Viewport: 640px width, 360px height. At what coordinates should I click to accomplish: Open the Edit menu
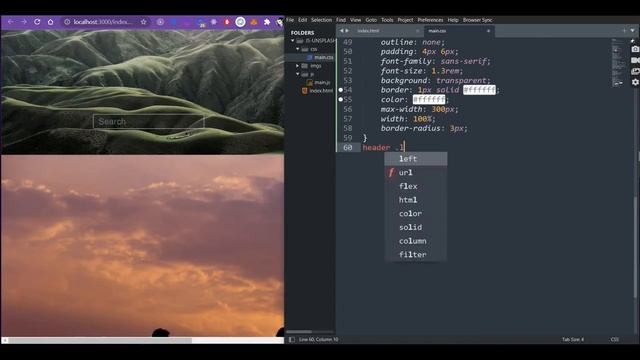(x=302, y=20)
